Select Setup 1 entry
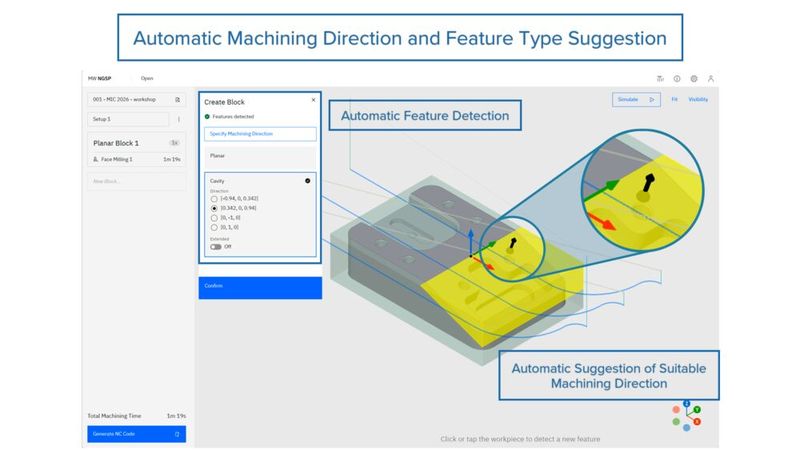This screenshot has height=450, width=800. coord(129,119)
